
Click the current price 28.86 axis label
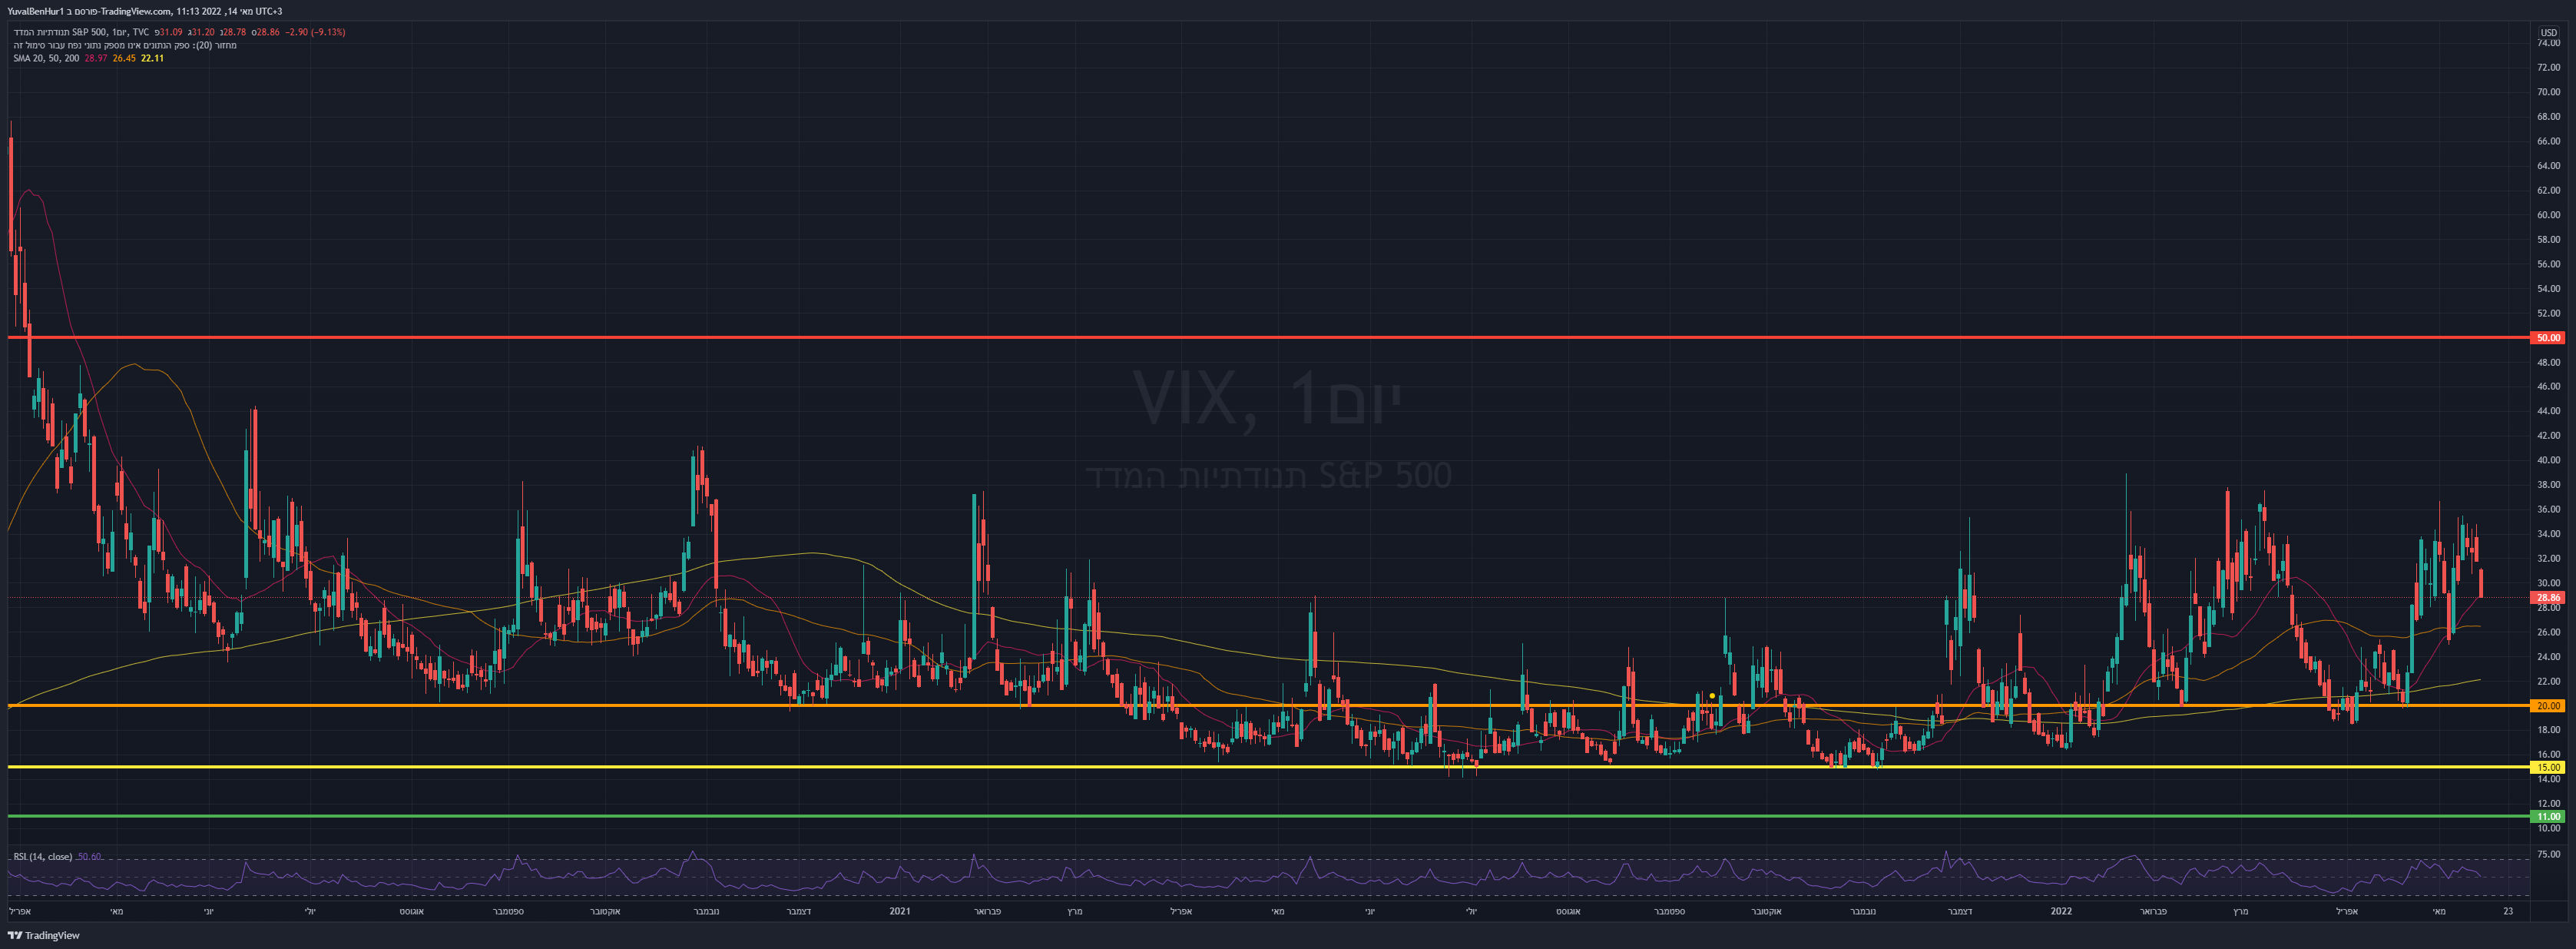click(x=2548, y=597)
